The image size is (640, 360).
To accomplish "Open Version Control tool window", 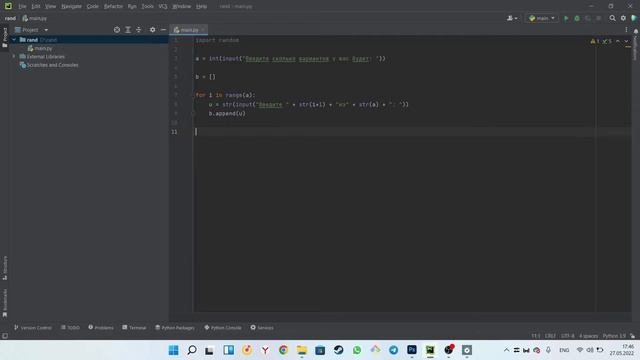I will (33, 328).
